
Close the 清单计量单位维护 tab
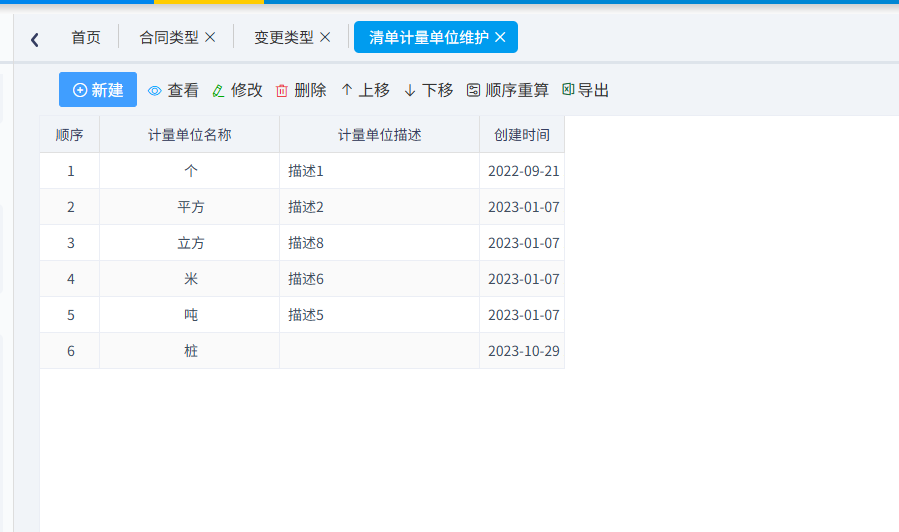(x=500, y=37)
